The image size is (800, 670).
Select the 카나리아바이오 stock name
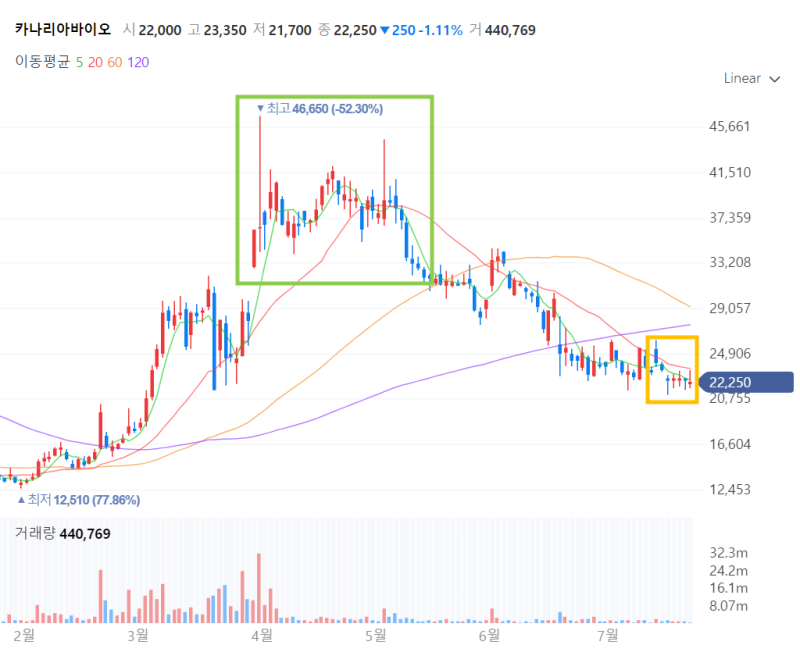[x=62, y=30]
